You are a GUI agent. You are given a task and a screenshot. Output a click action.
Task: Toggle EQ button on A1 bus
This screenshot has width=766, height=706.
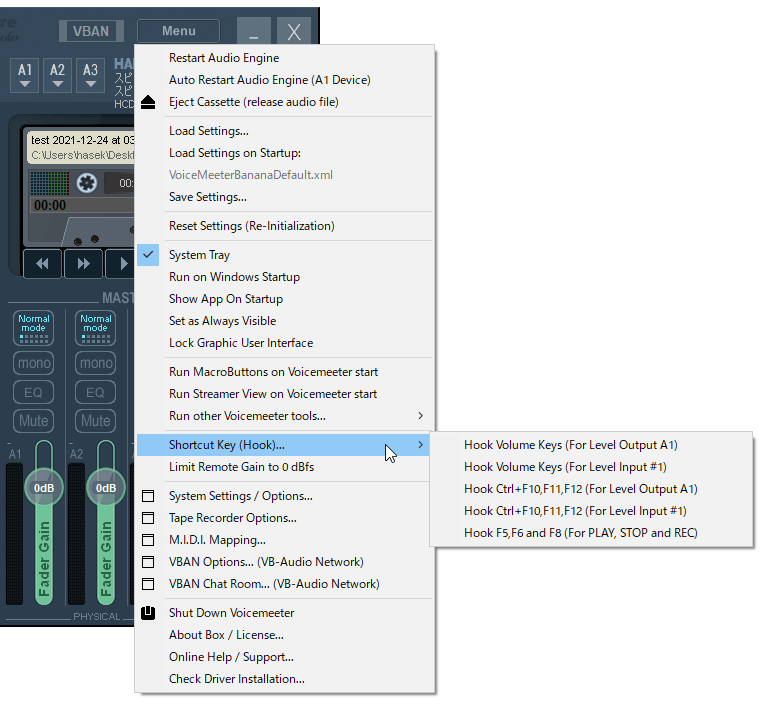[x=34, y=392]
